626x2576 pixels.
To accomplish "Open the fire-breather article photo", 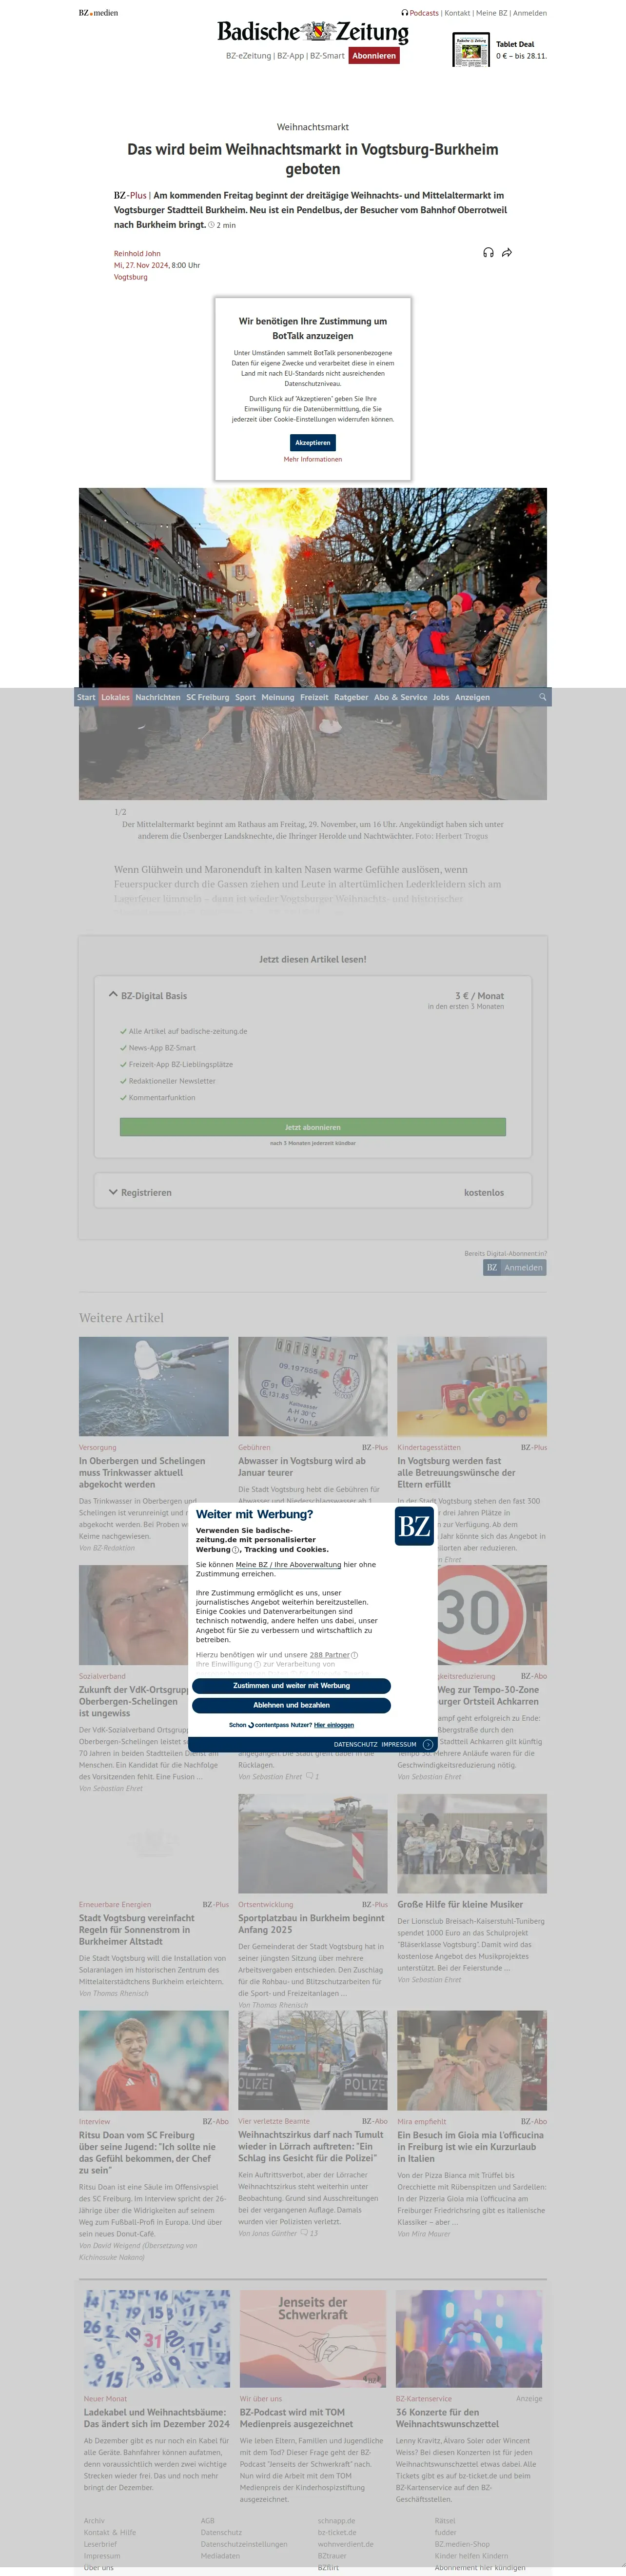I will click(x=313, y=643).
